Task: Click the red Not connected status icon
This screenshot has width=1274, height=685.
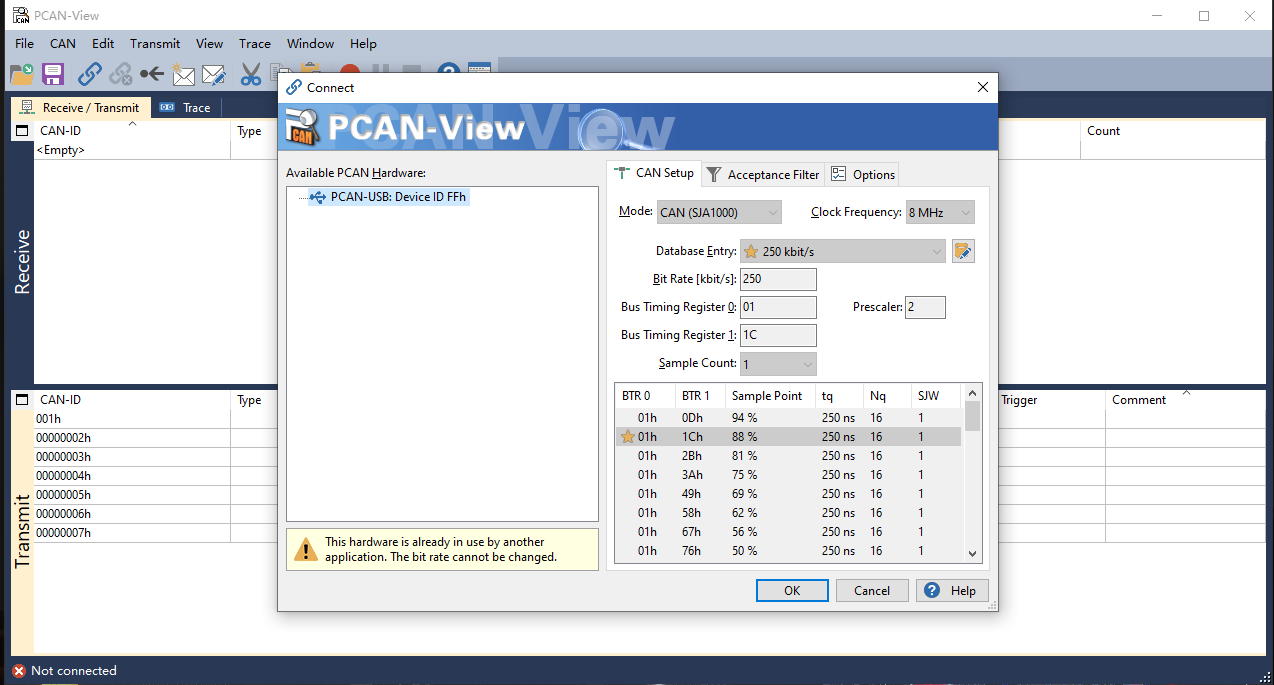Action: point(19,671)
